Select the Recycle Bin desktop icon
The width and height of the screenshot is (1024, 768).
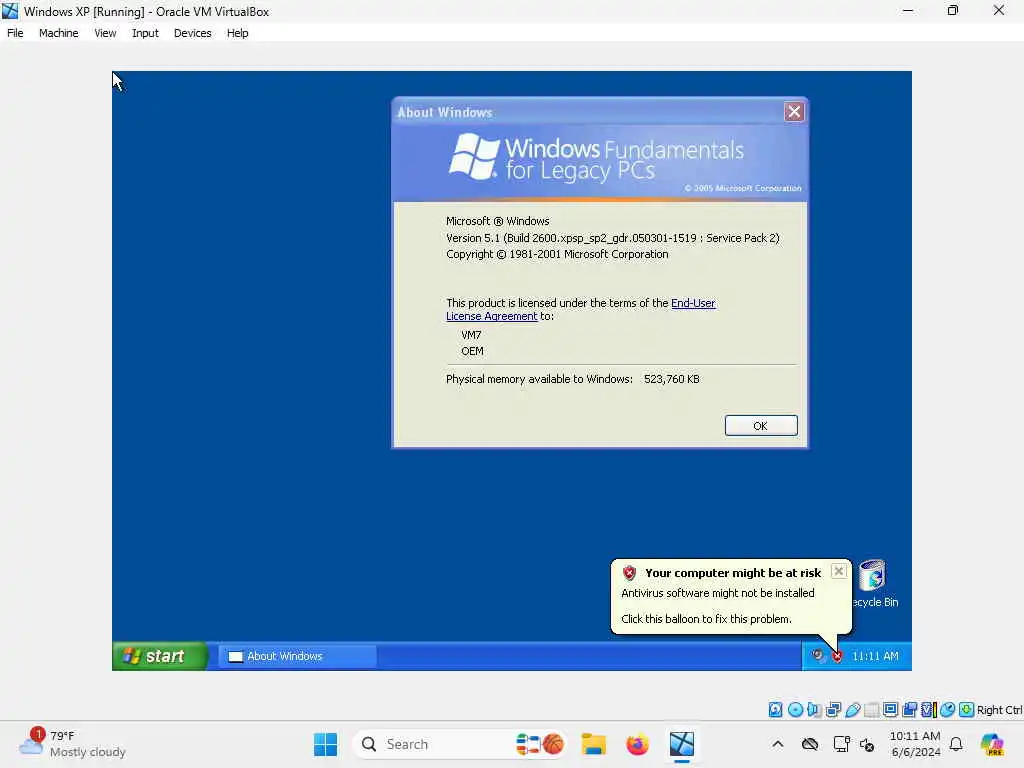coord(874,583)
